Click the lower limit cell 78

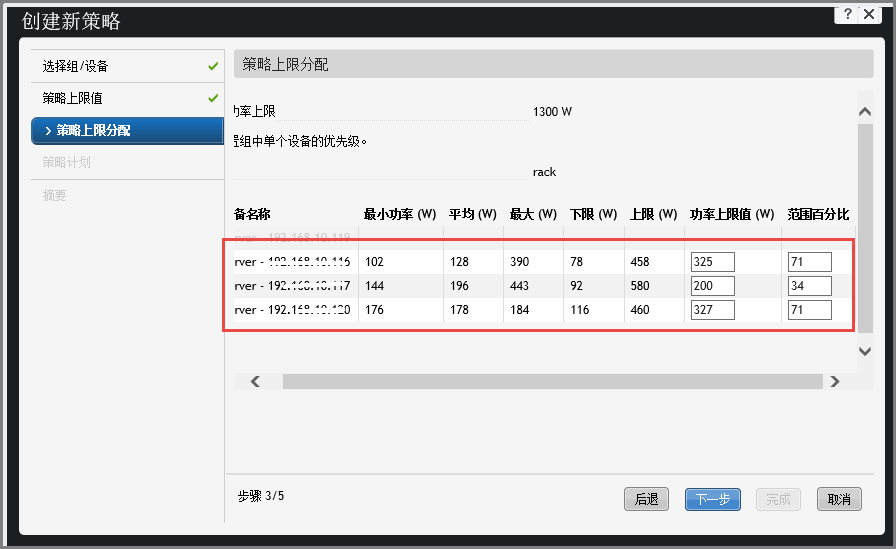pyautogui.click(x=576, y=262)
